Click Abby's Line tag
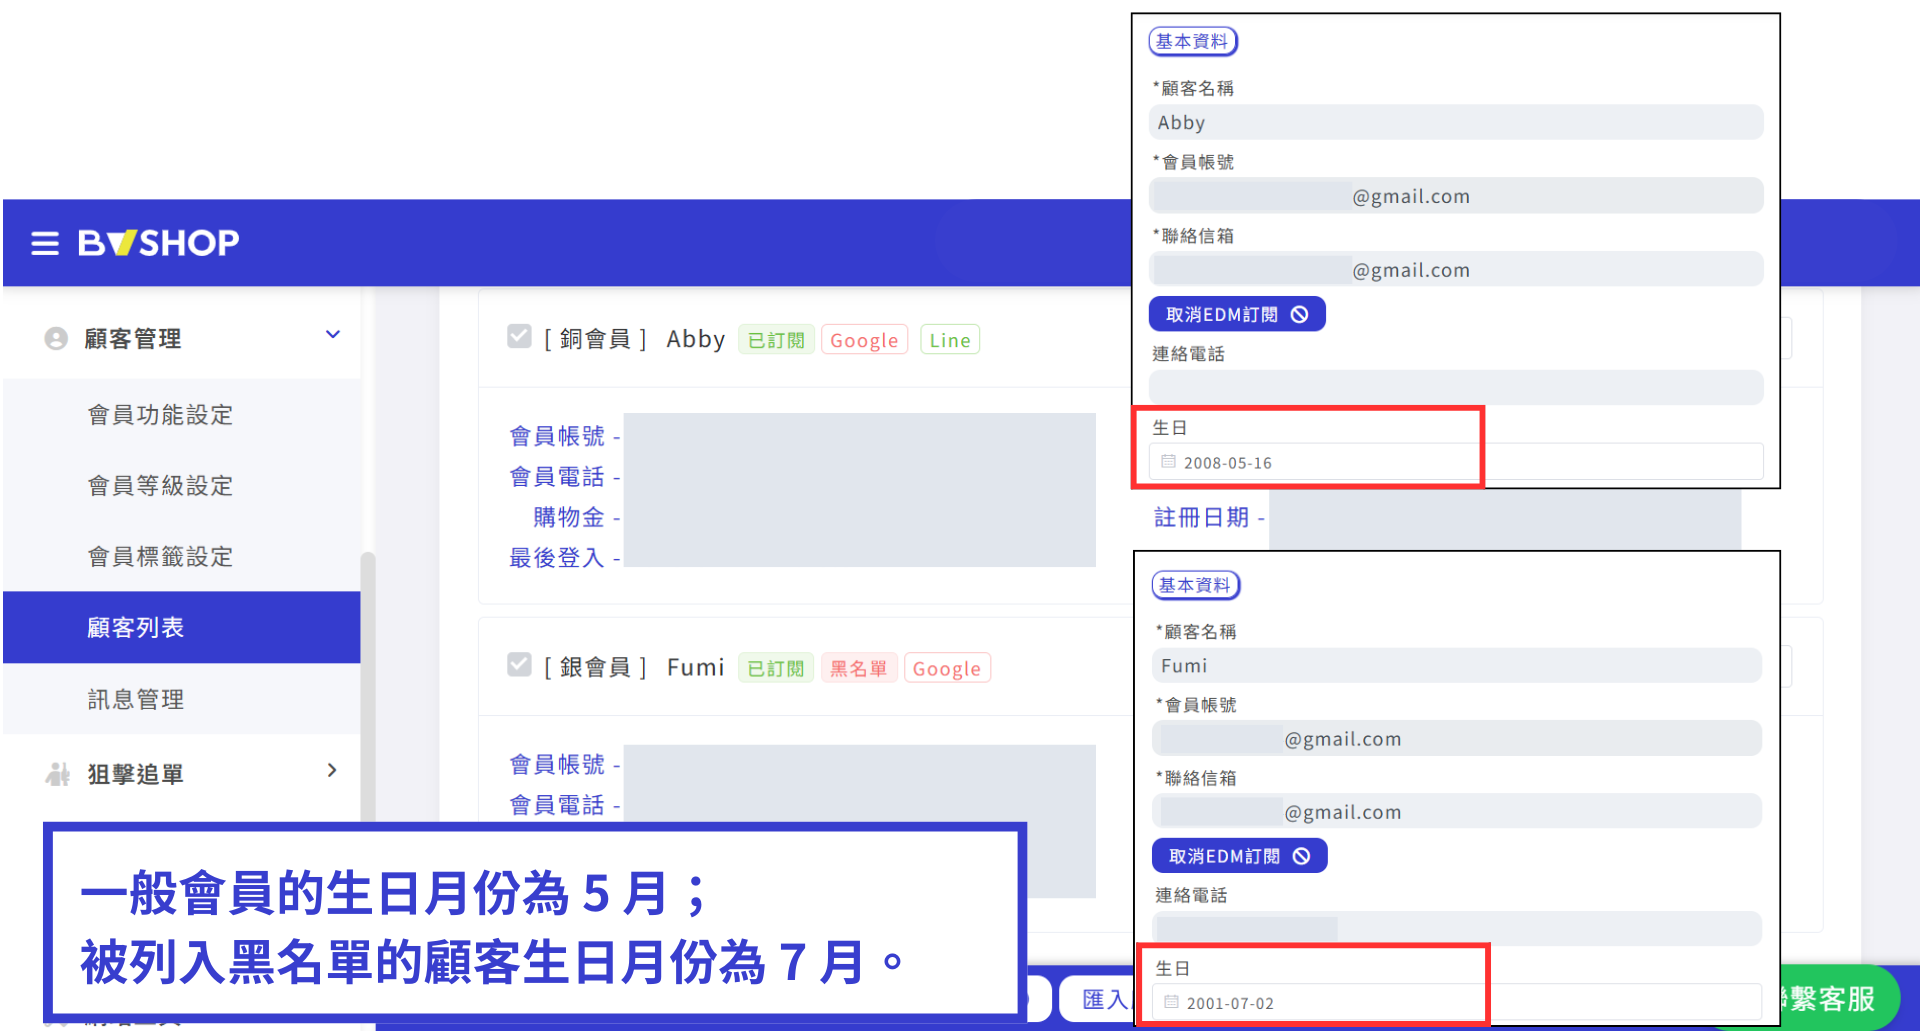This screenshot has height=1031, width=1920. [x=950, y=340]
